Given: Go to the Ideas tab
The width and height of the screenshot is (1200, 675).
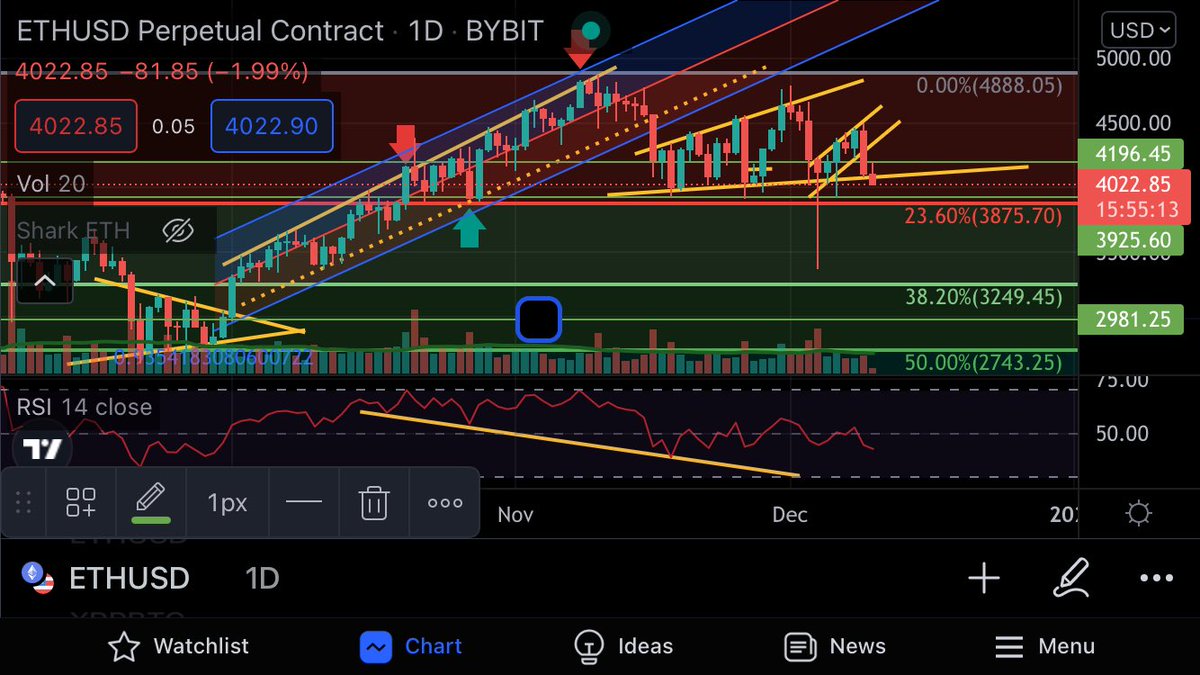Looking at the screenshot, I should coord(624,646).
